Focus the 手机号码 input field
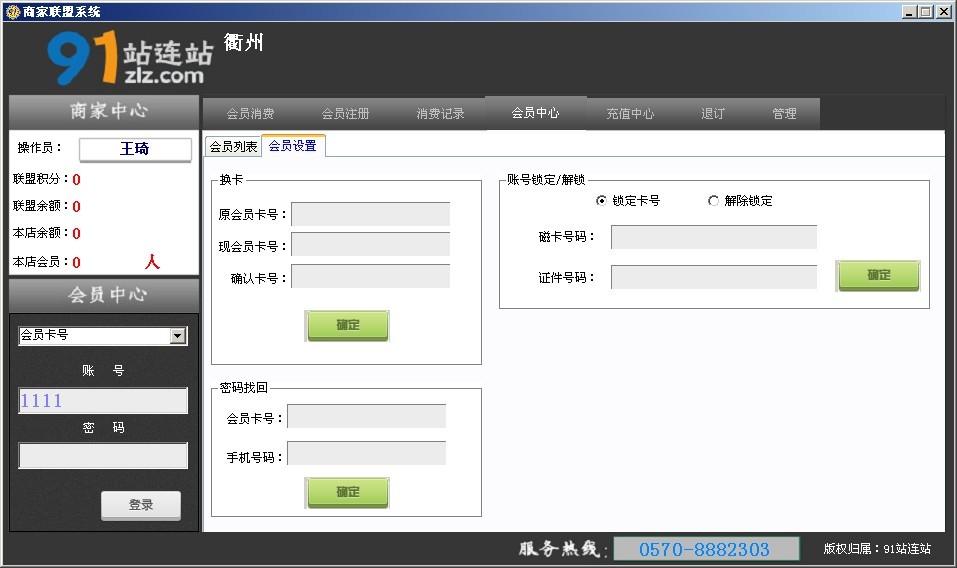Viewport: 957px width, 568px height. 366,454
